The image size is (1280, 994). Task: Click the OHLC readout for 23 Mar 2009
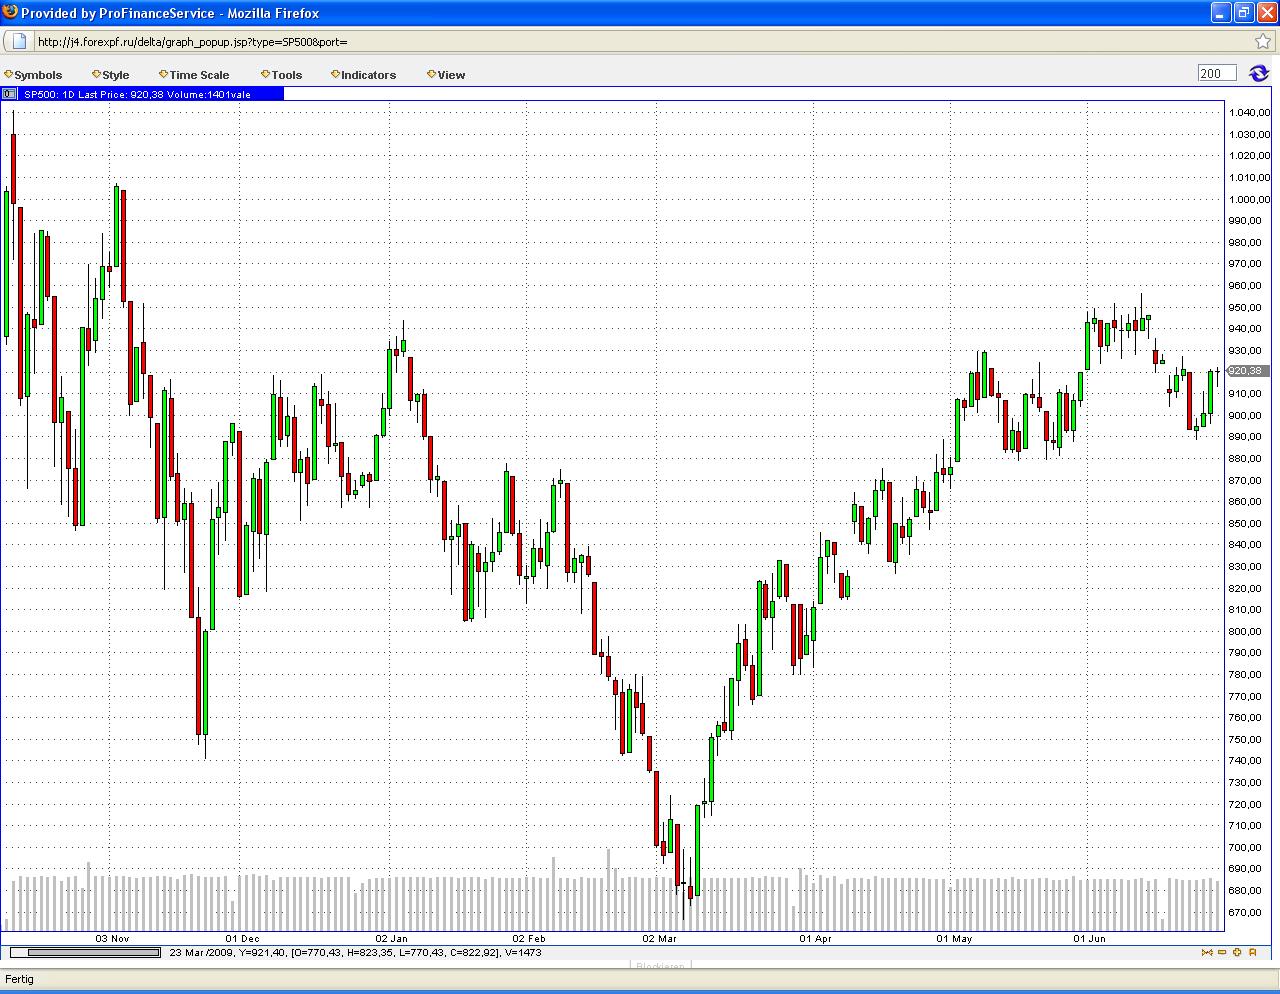356,953
